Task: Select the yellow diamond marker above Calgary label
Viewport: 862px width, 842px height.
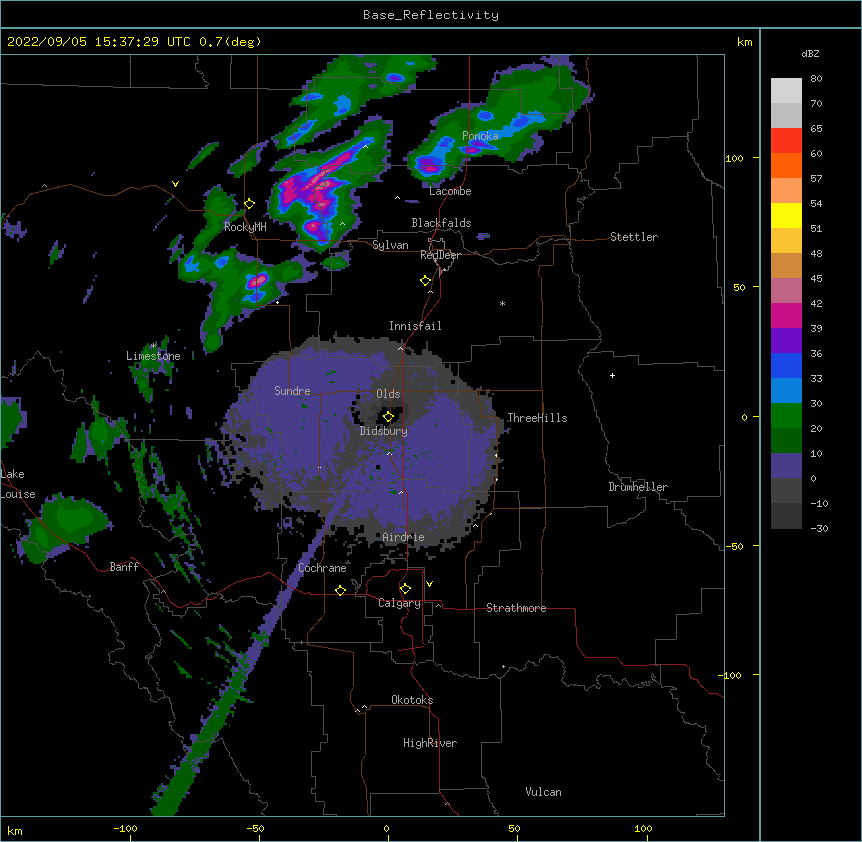Action: [x=405, y=589]
